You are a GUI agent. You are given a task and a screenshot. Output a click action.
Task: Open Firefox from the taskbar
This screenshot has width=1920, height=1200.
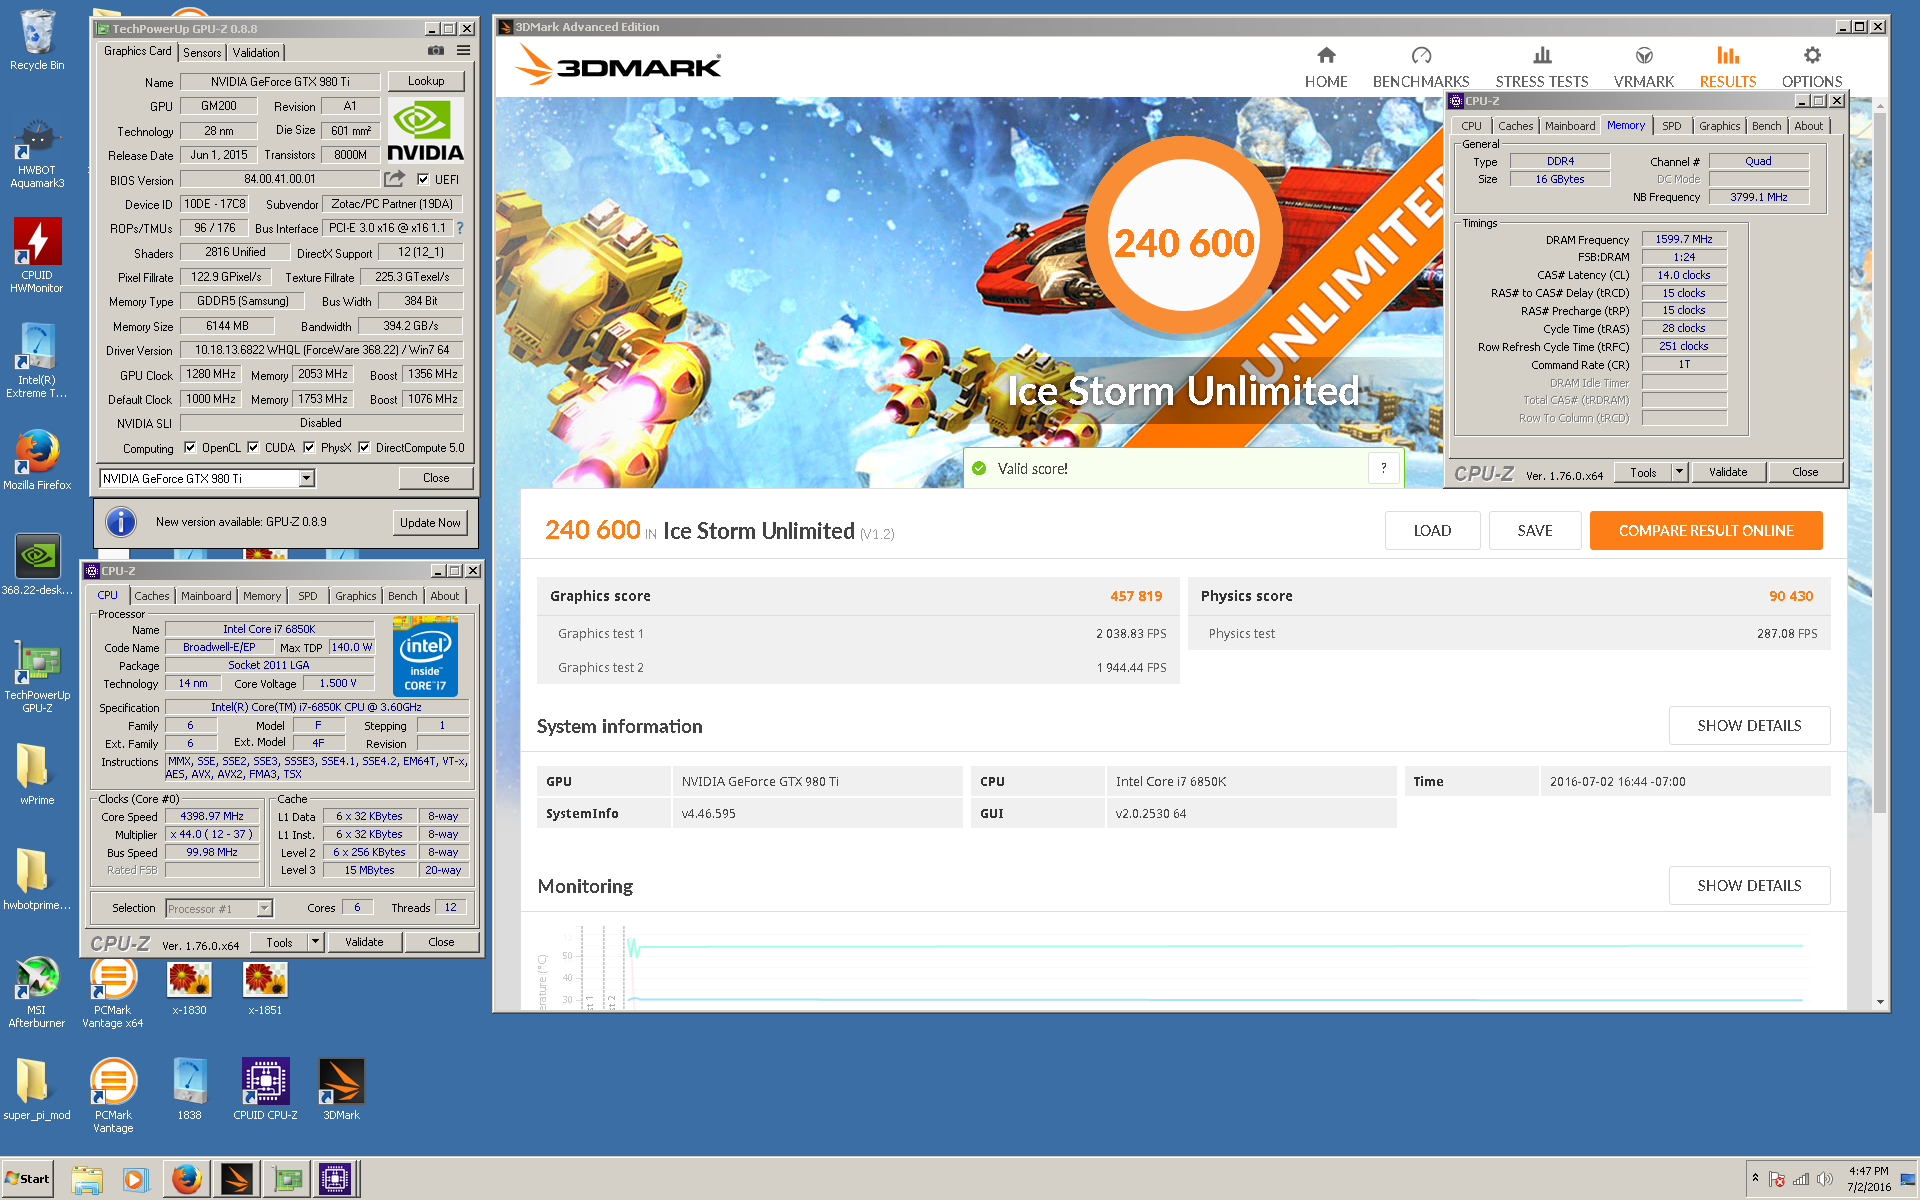[186, 1180]
